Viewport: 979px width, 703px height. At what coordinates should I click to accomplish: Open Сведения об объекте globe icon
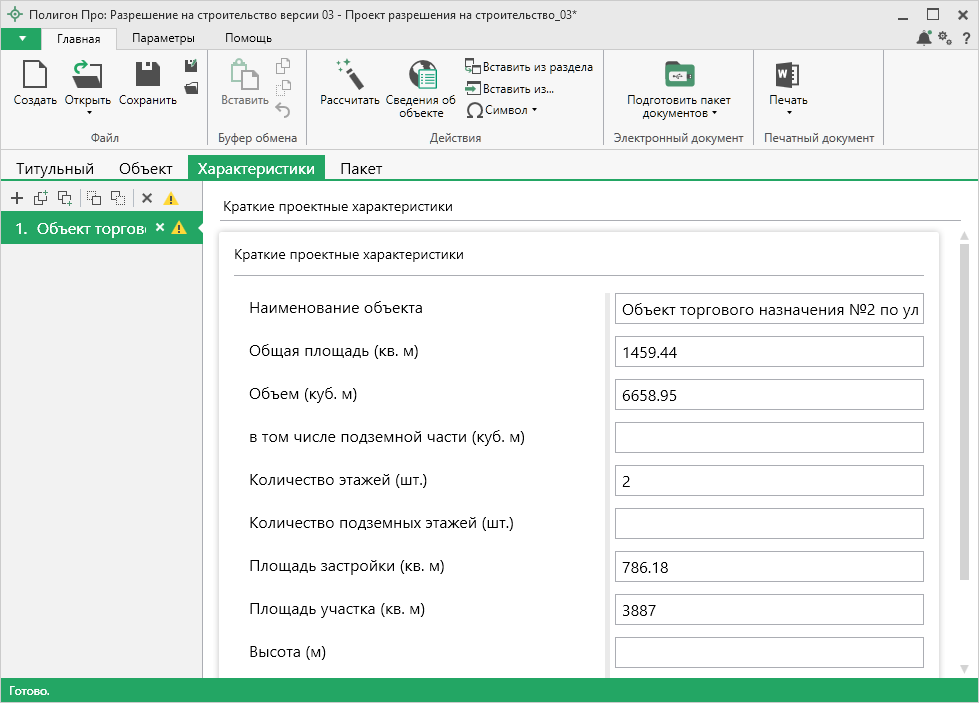tap(421, 76)
